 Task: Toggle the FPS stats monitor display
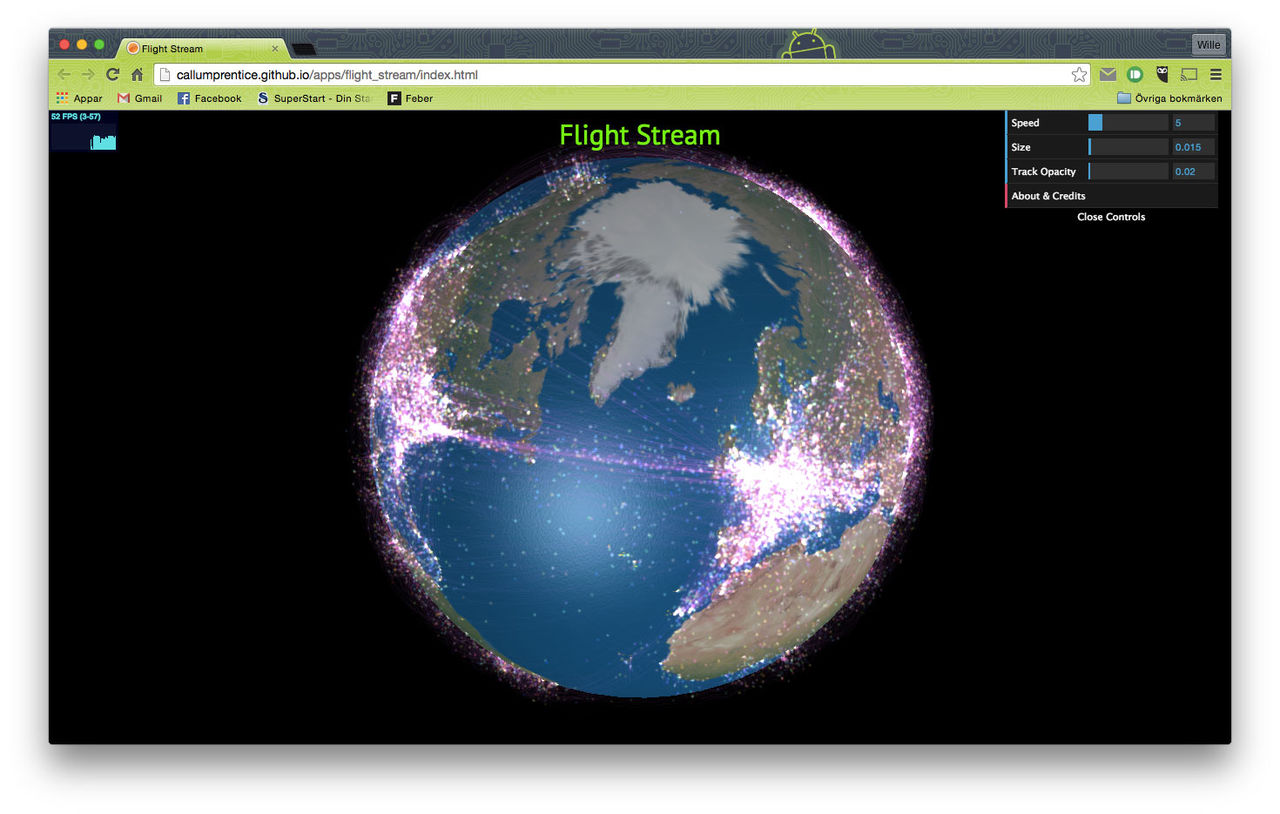84,131
